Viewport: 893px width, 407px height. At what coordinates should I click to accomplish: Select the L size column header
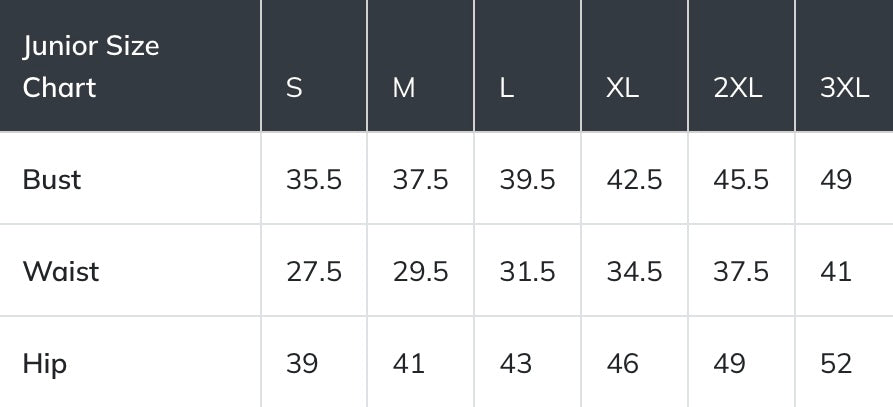pos(507,88)
